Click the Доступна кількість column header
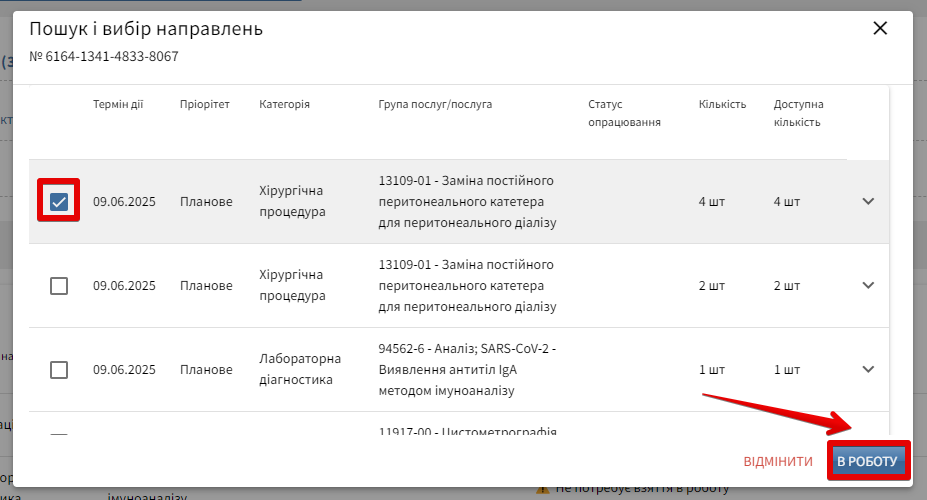 [x=798, y=113]
